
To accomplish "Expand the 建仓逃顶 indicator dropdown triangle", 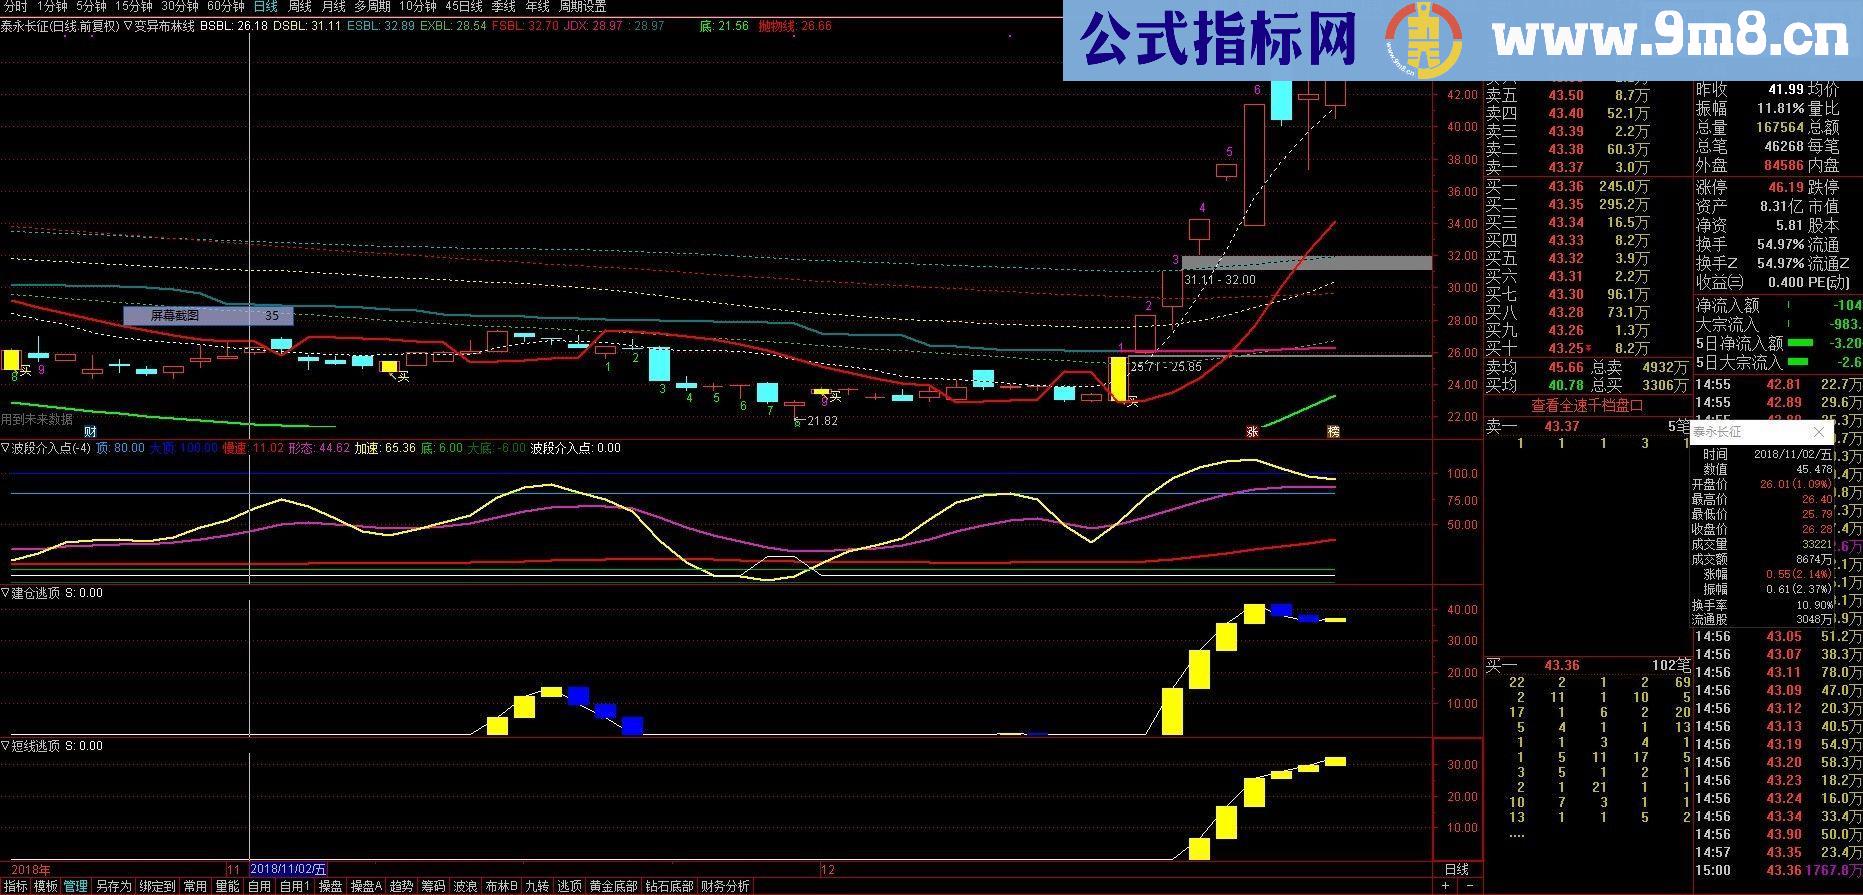I will pyautogui.click(x=5, y=593).
